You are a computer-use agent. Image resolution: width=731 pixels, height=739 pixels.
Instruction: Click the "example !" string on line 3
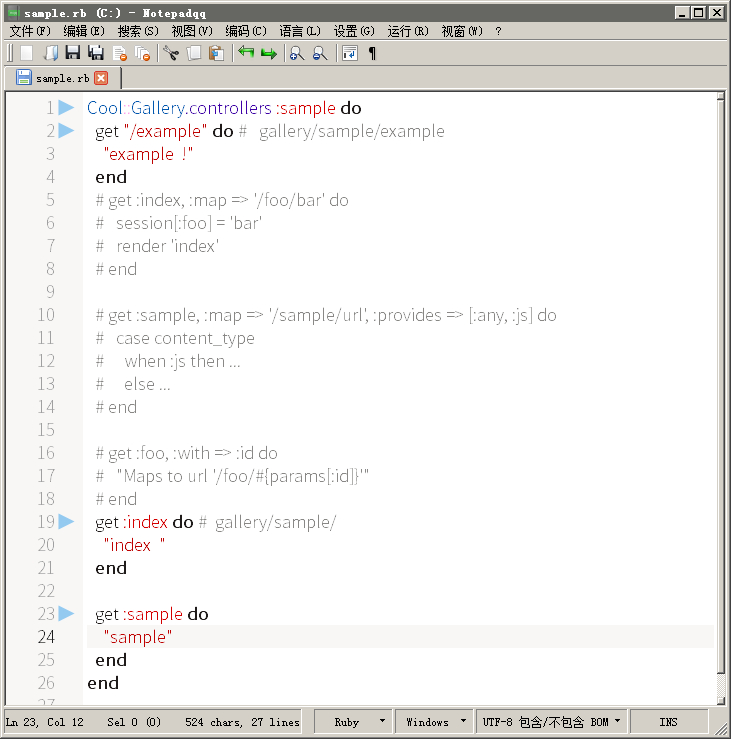148,154
